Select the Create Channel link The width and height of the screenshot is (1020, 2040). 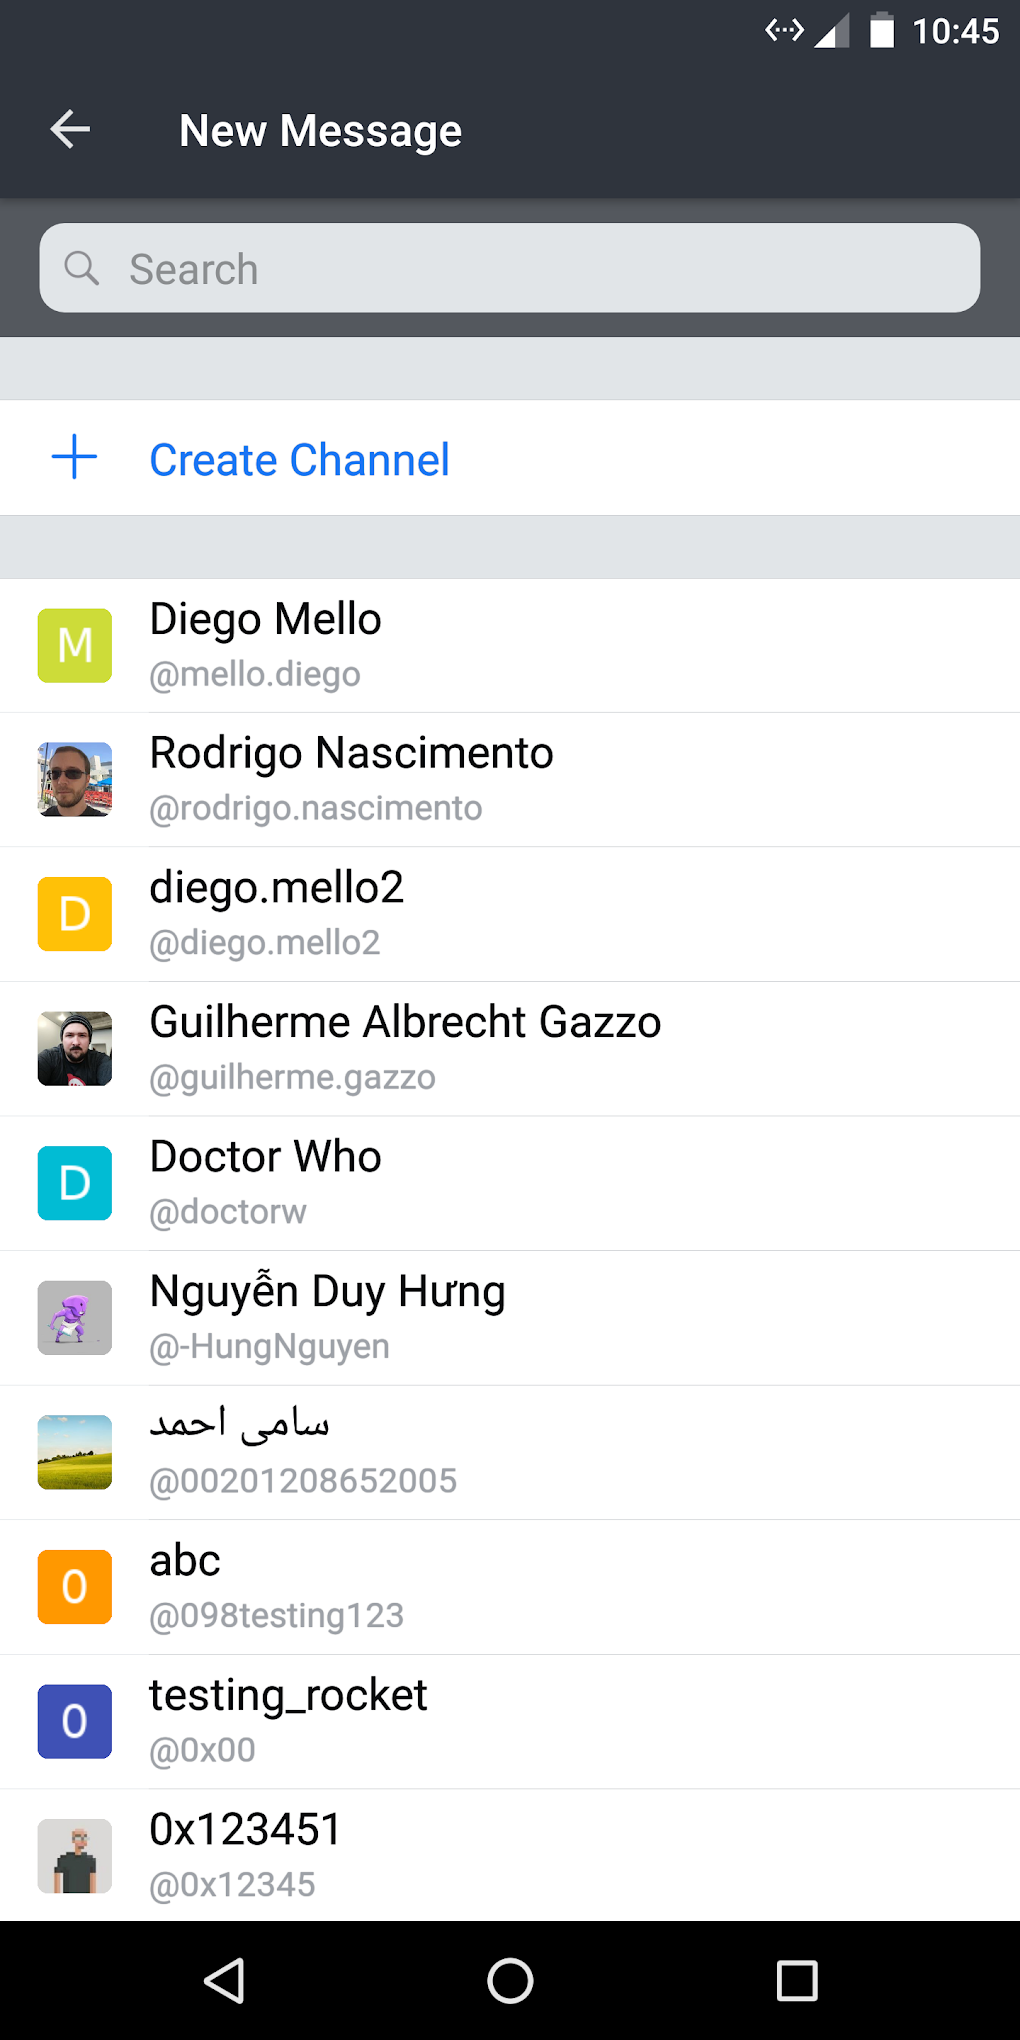(x=299, y=460)
